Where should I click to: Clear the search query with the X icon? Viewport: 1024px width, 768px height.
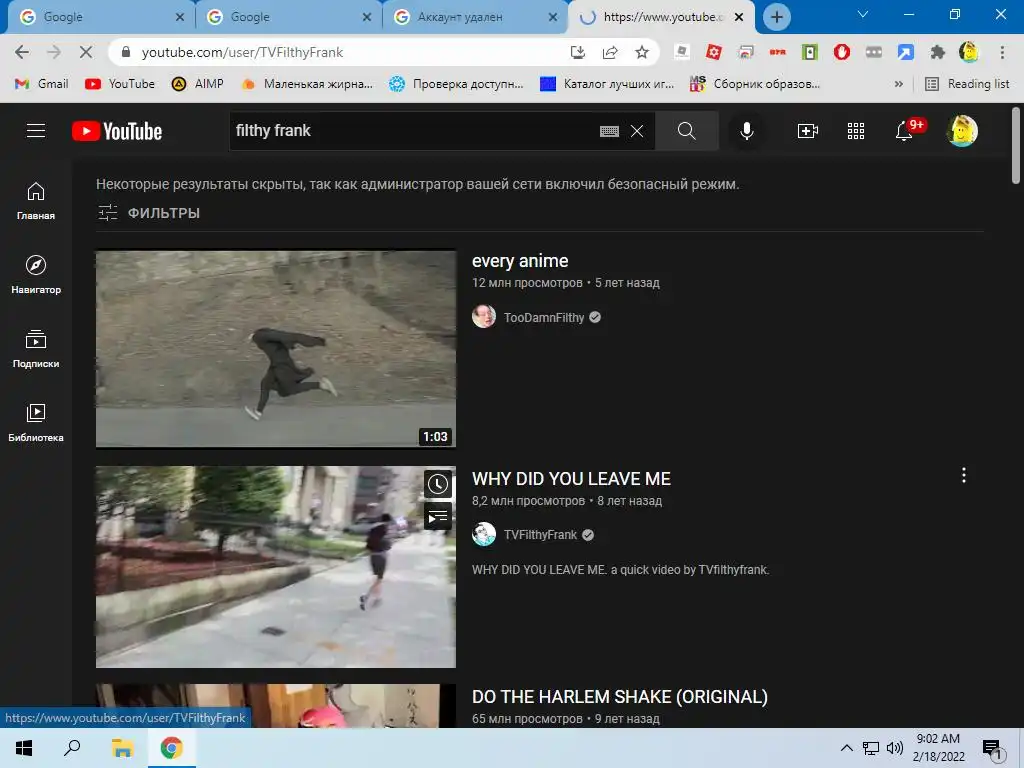(x=637, y=131)
